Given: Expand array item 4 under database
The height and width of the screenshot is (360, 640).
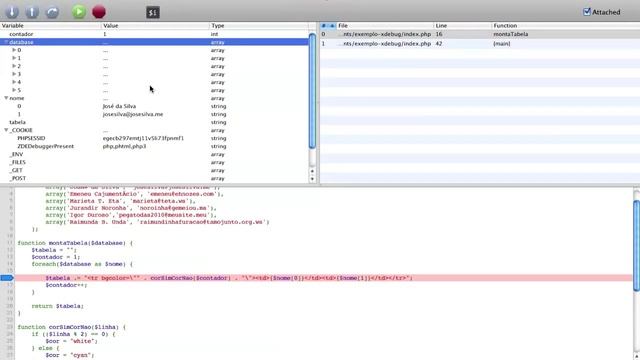Looking at the screenshot, I should click(x=14, y=82).
